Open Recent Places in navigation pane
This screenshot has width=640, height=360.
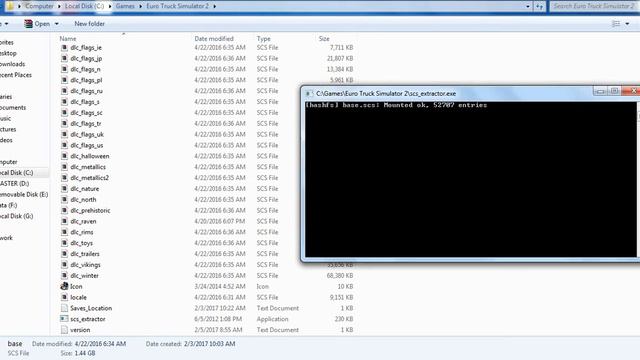coord(16,75)
